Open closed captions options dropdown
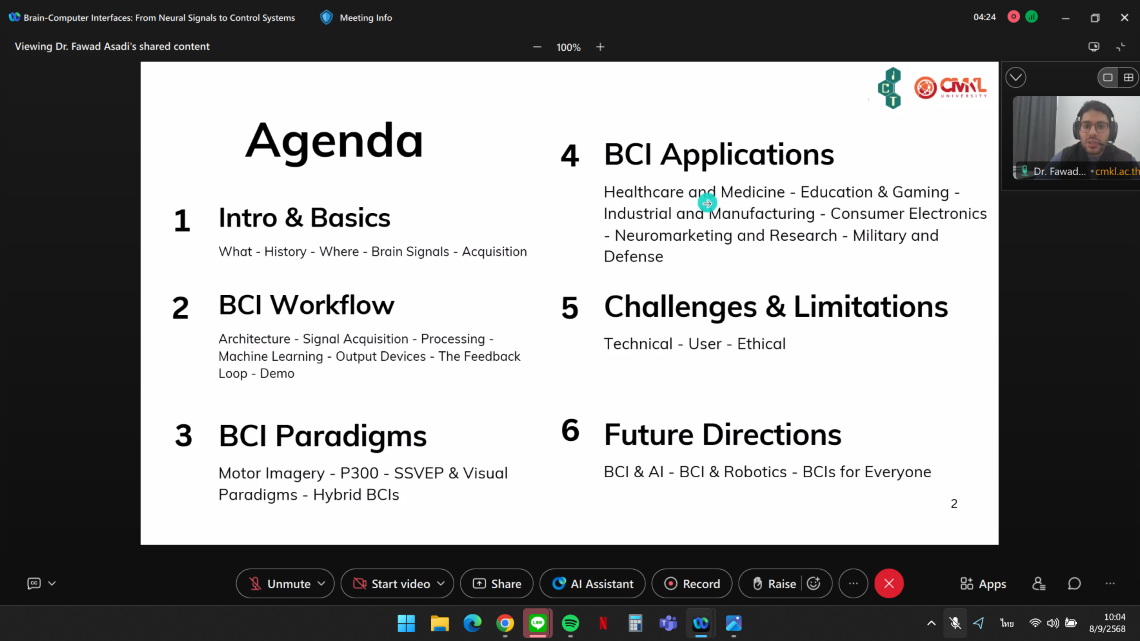Screen dimensions: 1140x641 tap(52, 584)
